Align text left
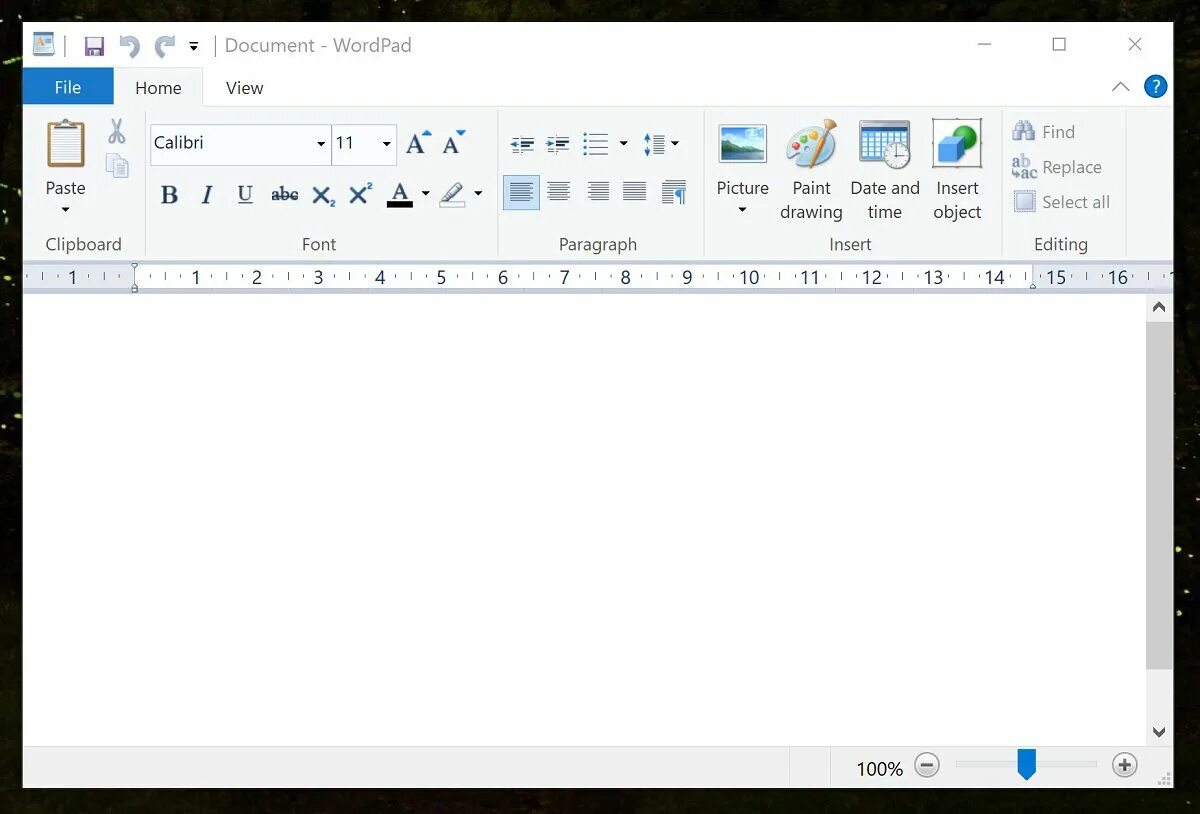The width and height of the screenshot is (1200, 814). 521,192
